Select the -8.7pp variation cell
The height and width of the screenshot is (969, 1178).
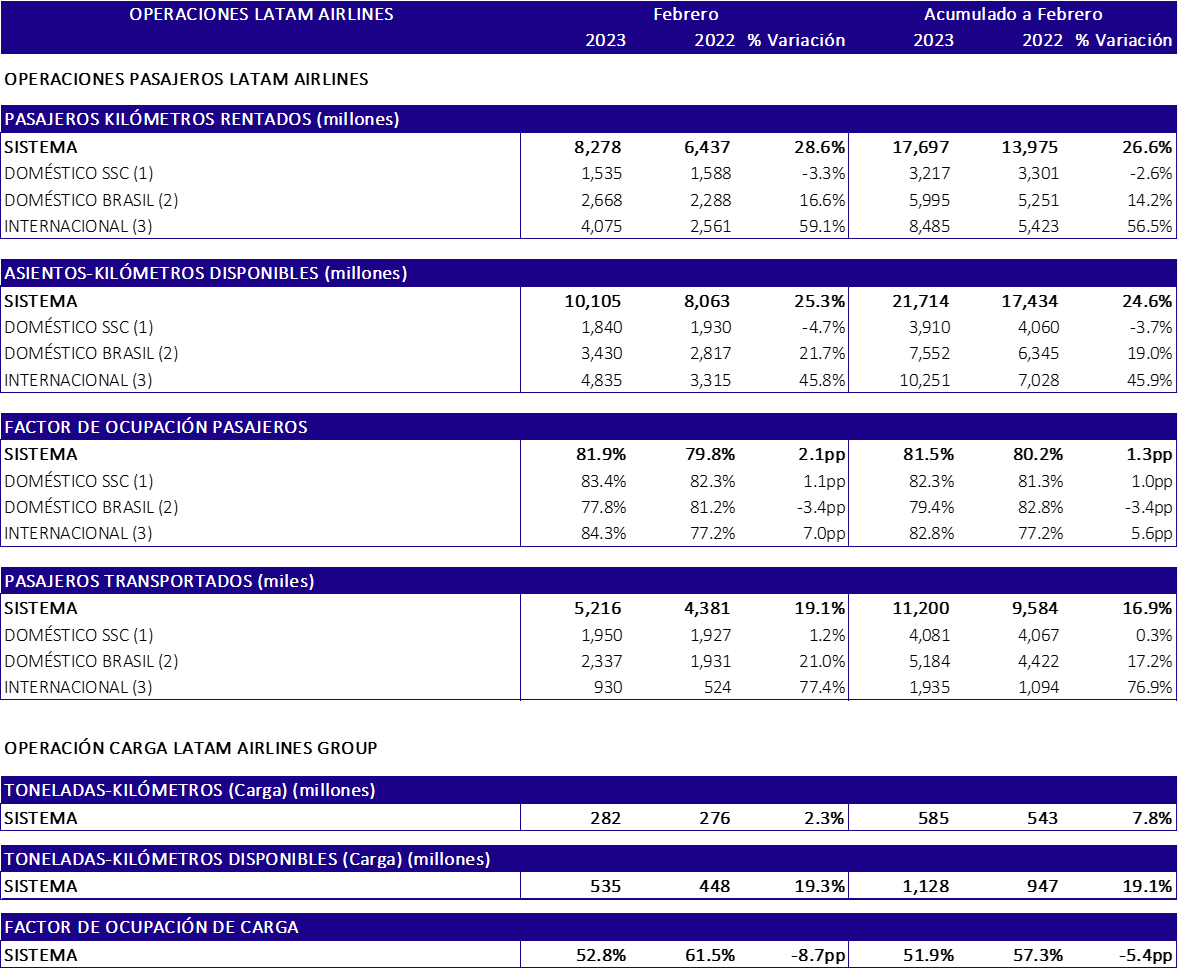818,955
